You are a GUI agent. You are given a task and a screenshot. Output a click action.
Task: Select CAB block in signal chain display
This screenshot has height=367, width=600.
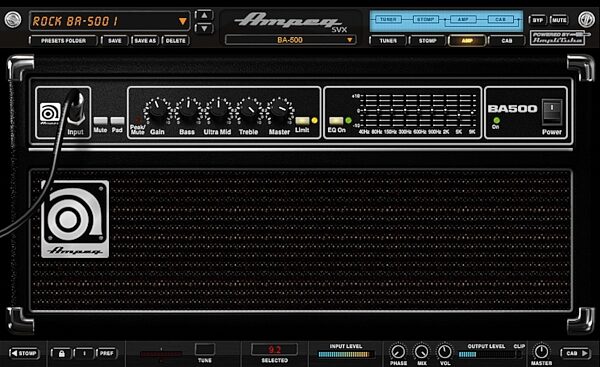pyautogui.click(x=501, y=19)
